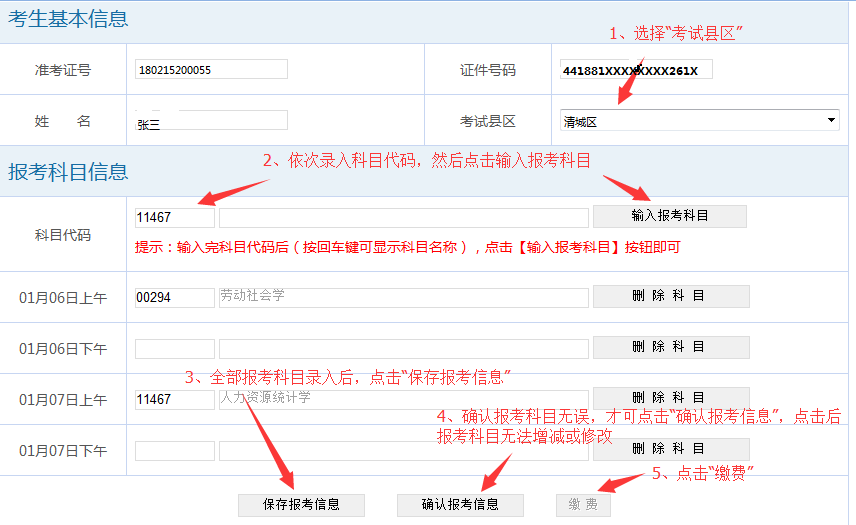The width and height of the screenshot is (856, 525).
Task: Click the 考试县区 label
Action: tap(488, 121)
